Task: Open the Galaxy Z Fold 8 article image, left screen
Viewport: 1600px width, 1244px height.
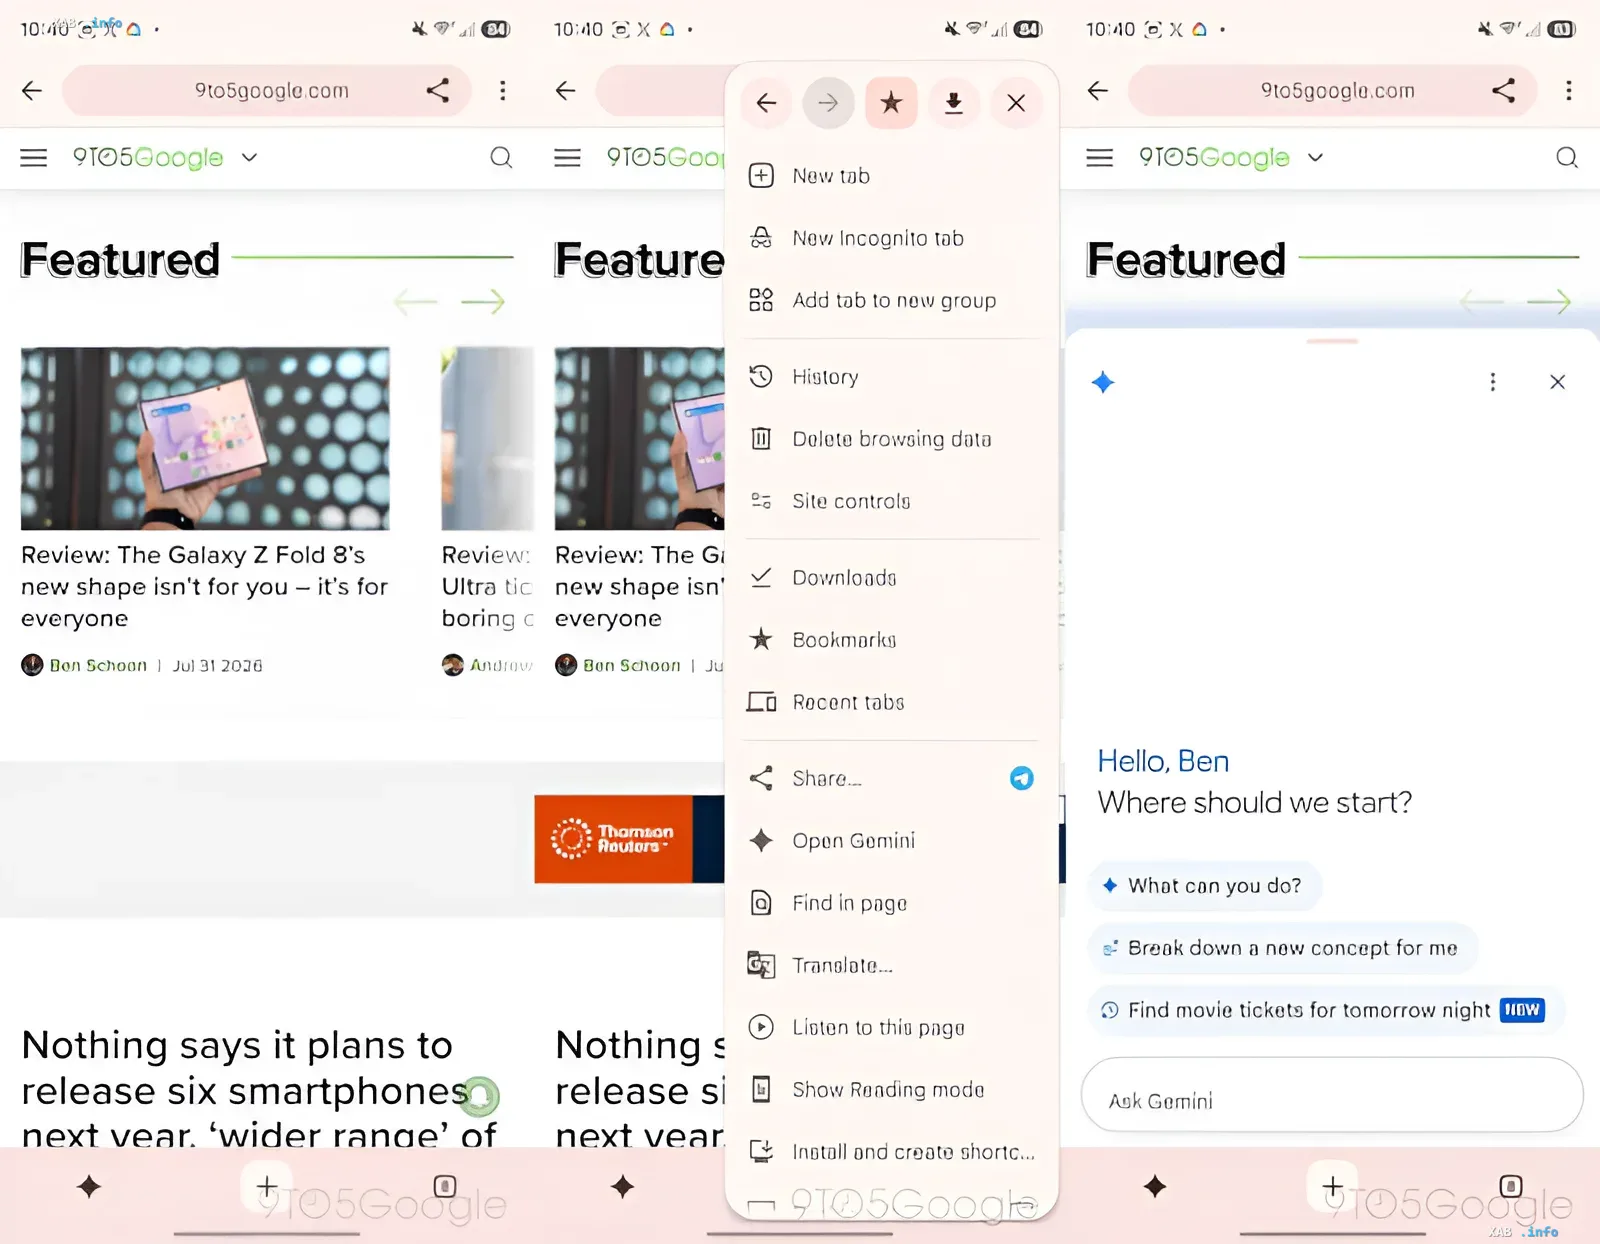Action: click(205, 438)
